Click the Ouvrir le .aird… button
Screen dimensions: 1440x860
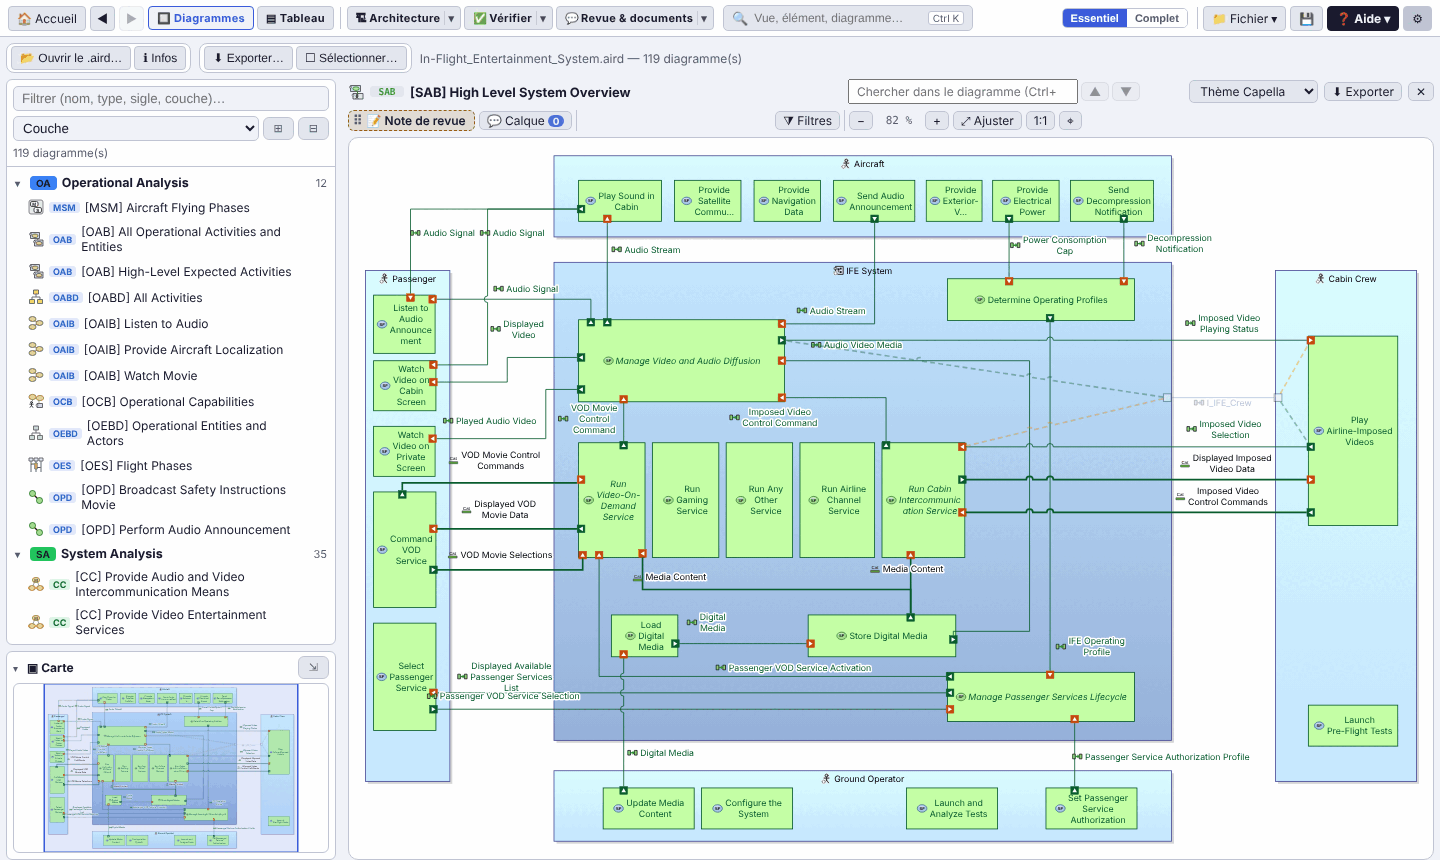70,58
